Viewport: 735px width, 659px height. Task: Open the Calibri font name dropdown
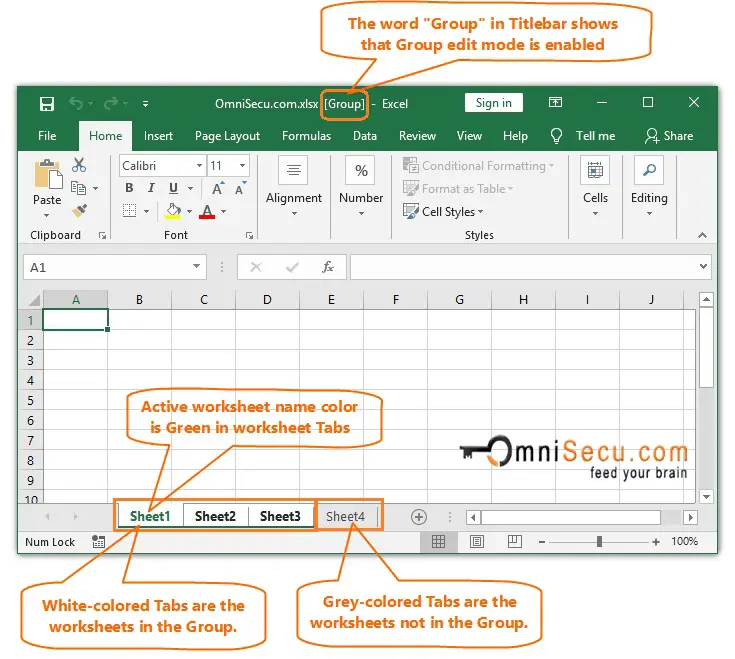[x=199, y=165]
